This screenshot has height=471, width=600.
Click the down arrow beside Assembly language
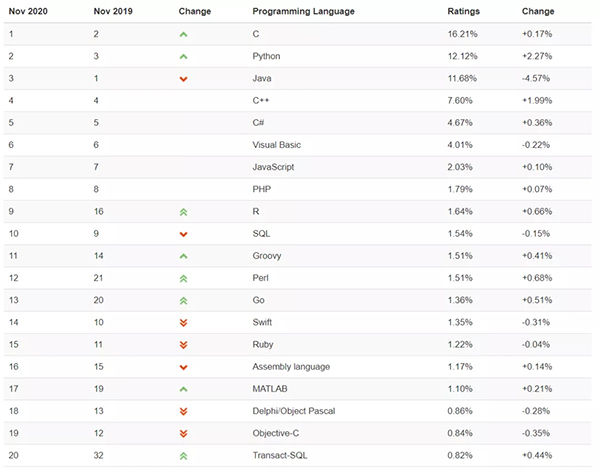pyautogui.click(x=183, y=366)
